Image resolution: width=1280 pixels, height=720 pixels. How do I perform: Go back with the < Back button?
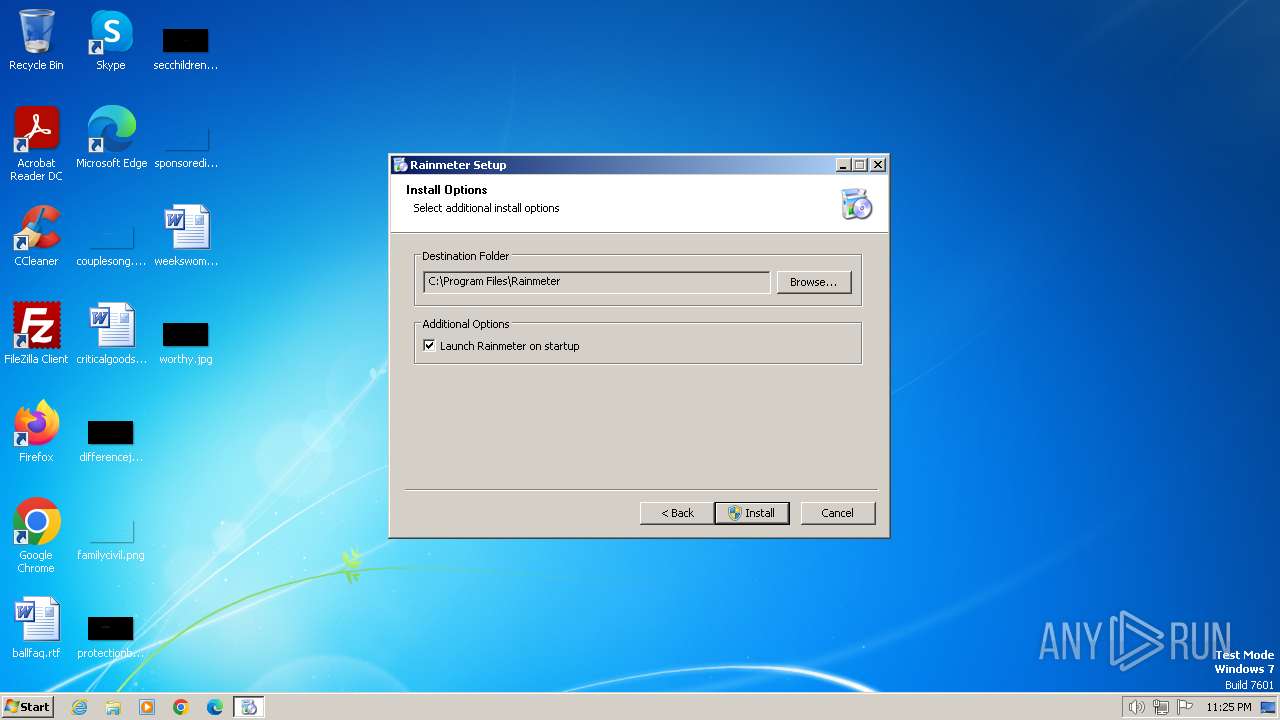tap(677, 513)
